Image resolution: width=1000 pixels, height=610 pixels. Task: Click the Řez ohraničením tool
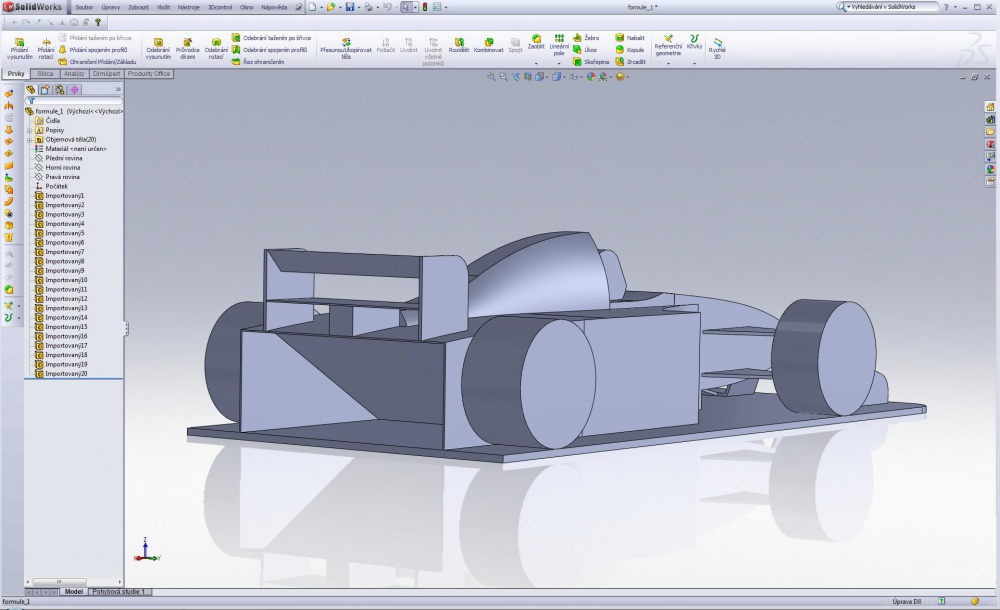pyautogui.click(x=258, y=62)
